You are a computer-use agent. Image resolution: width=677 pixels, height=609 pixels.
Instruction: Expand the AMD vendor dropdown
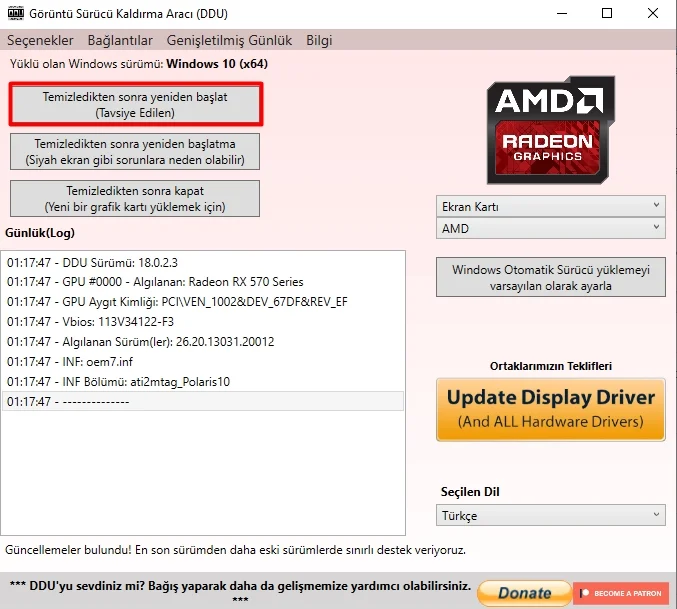coord(551,228)
